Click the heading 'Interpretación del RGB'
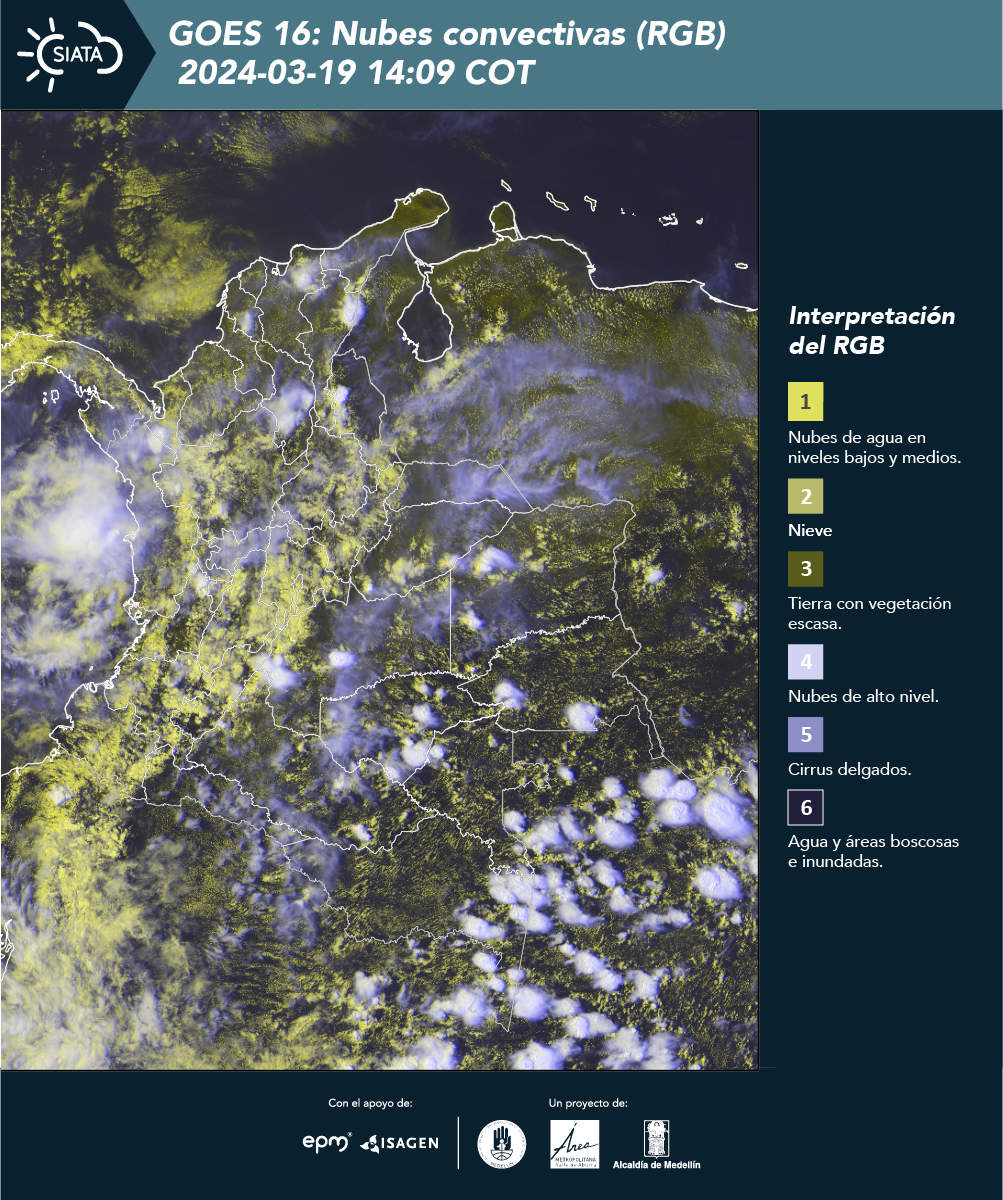The image size is (1003, 1200). [x=872, y=331]
